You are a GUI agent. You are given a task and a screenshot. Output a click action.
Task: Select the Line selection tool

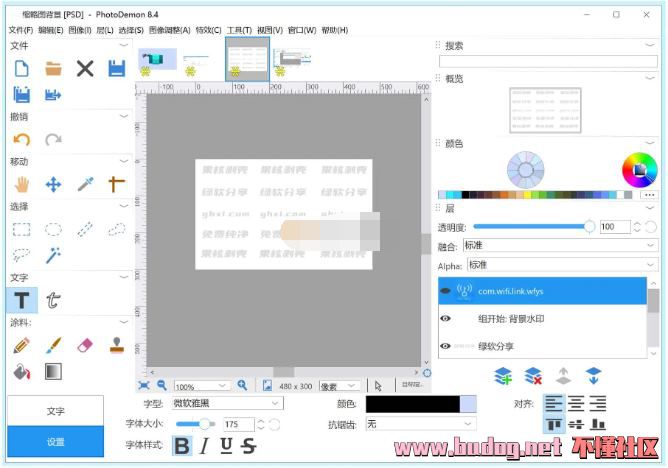[85, 230]
